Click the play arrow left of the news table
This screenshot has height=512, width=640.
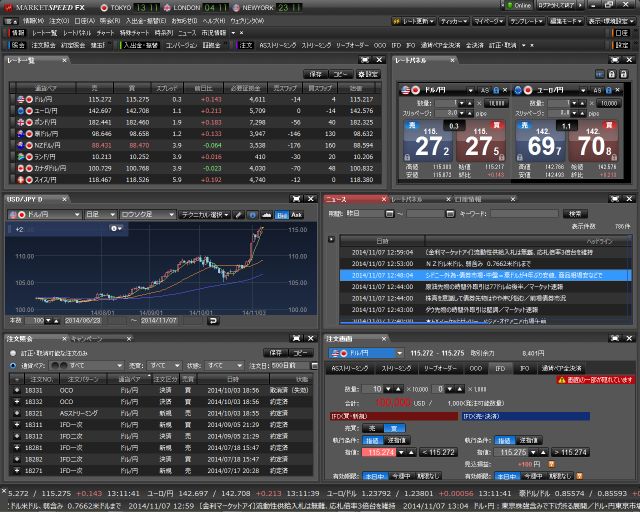click(x=331, y=239)
